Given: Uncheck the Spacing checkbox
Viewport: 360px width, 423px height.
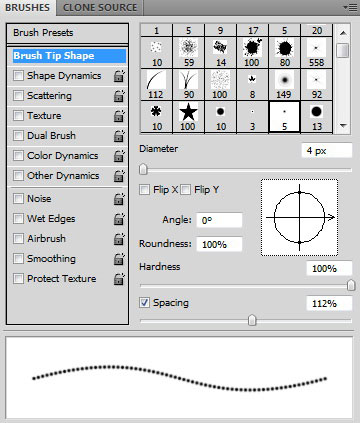Looking at the screenshot, I should click(x=144, y=303).
